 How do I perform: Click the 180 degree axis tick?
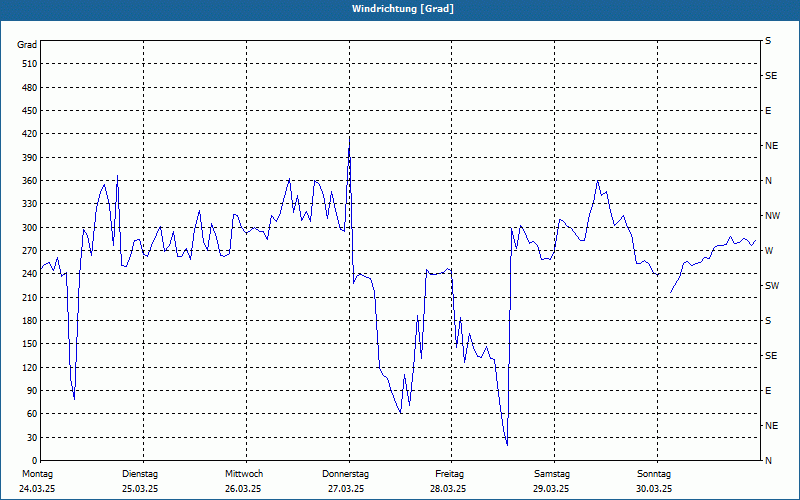(29, 321)
